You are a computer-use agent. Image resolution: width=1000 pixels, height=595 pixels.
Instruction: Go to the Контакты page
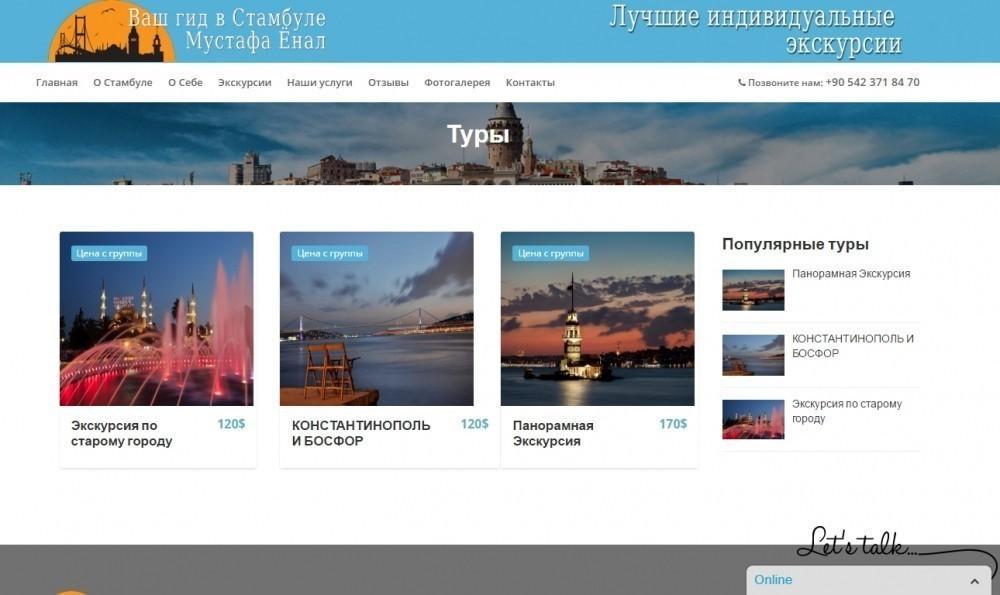click(530, 82)
